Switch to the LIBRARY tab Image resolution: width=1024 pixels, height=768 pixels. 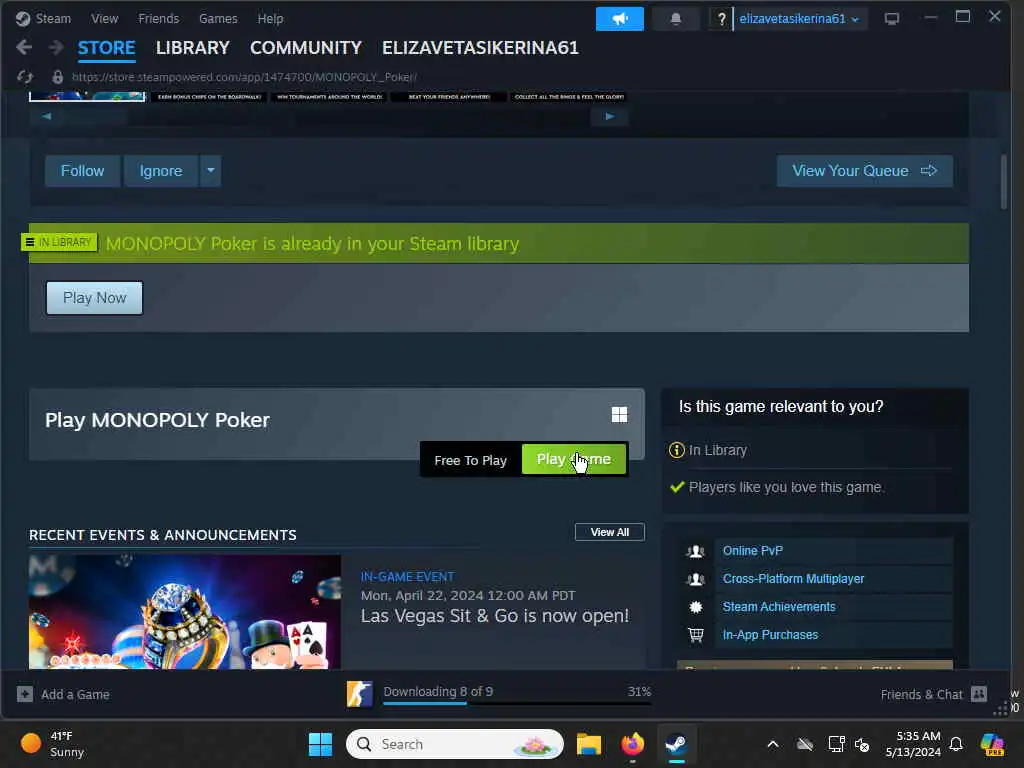tap(193, 48)
